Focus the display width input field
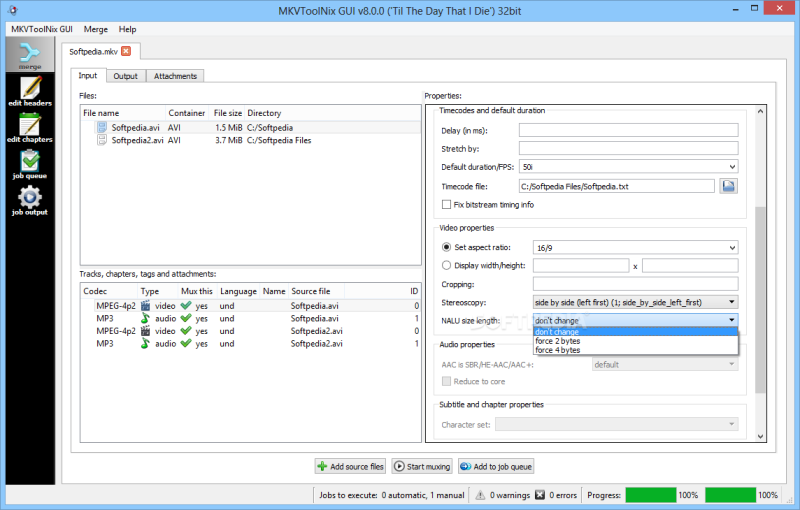Viewport: 800px width, 510px height. pyautogui.click(x=581, y=266)
